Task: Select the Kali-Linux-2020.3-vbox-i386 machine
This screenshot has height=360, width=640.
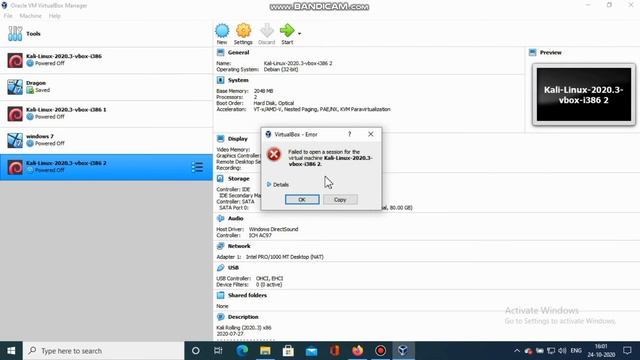Action: point(106,60)
